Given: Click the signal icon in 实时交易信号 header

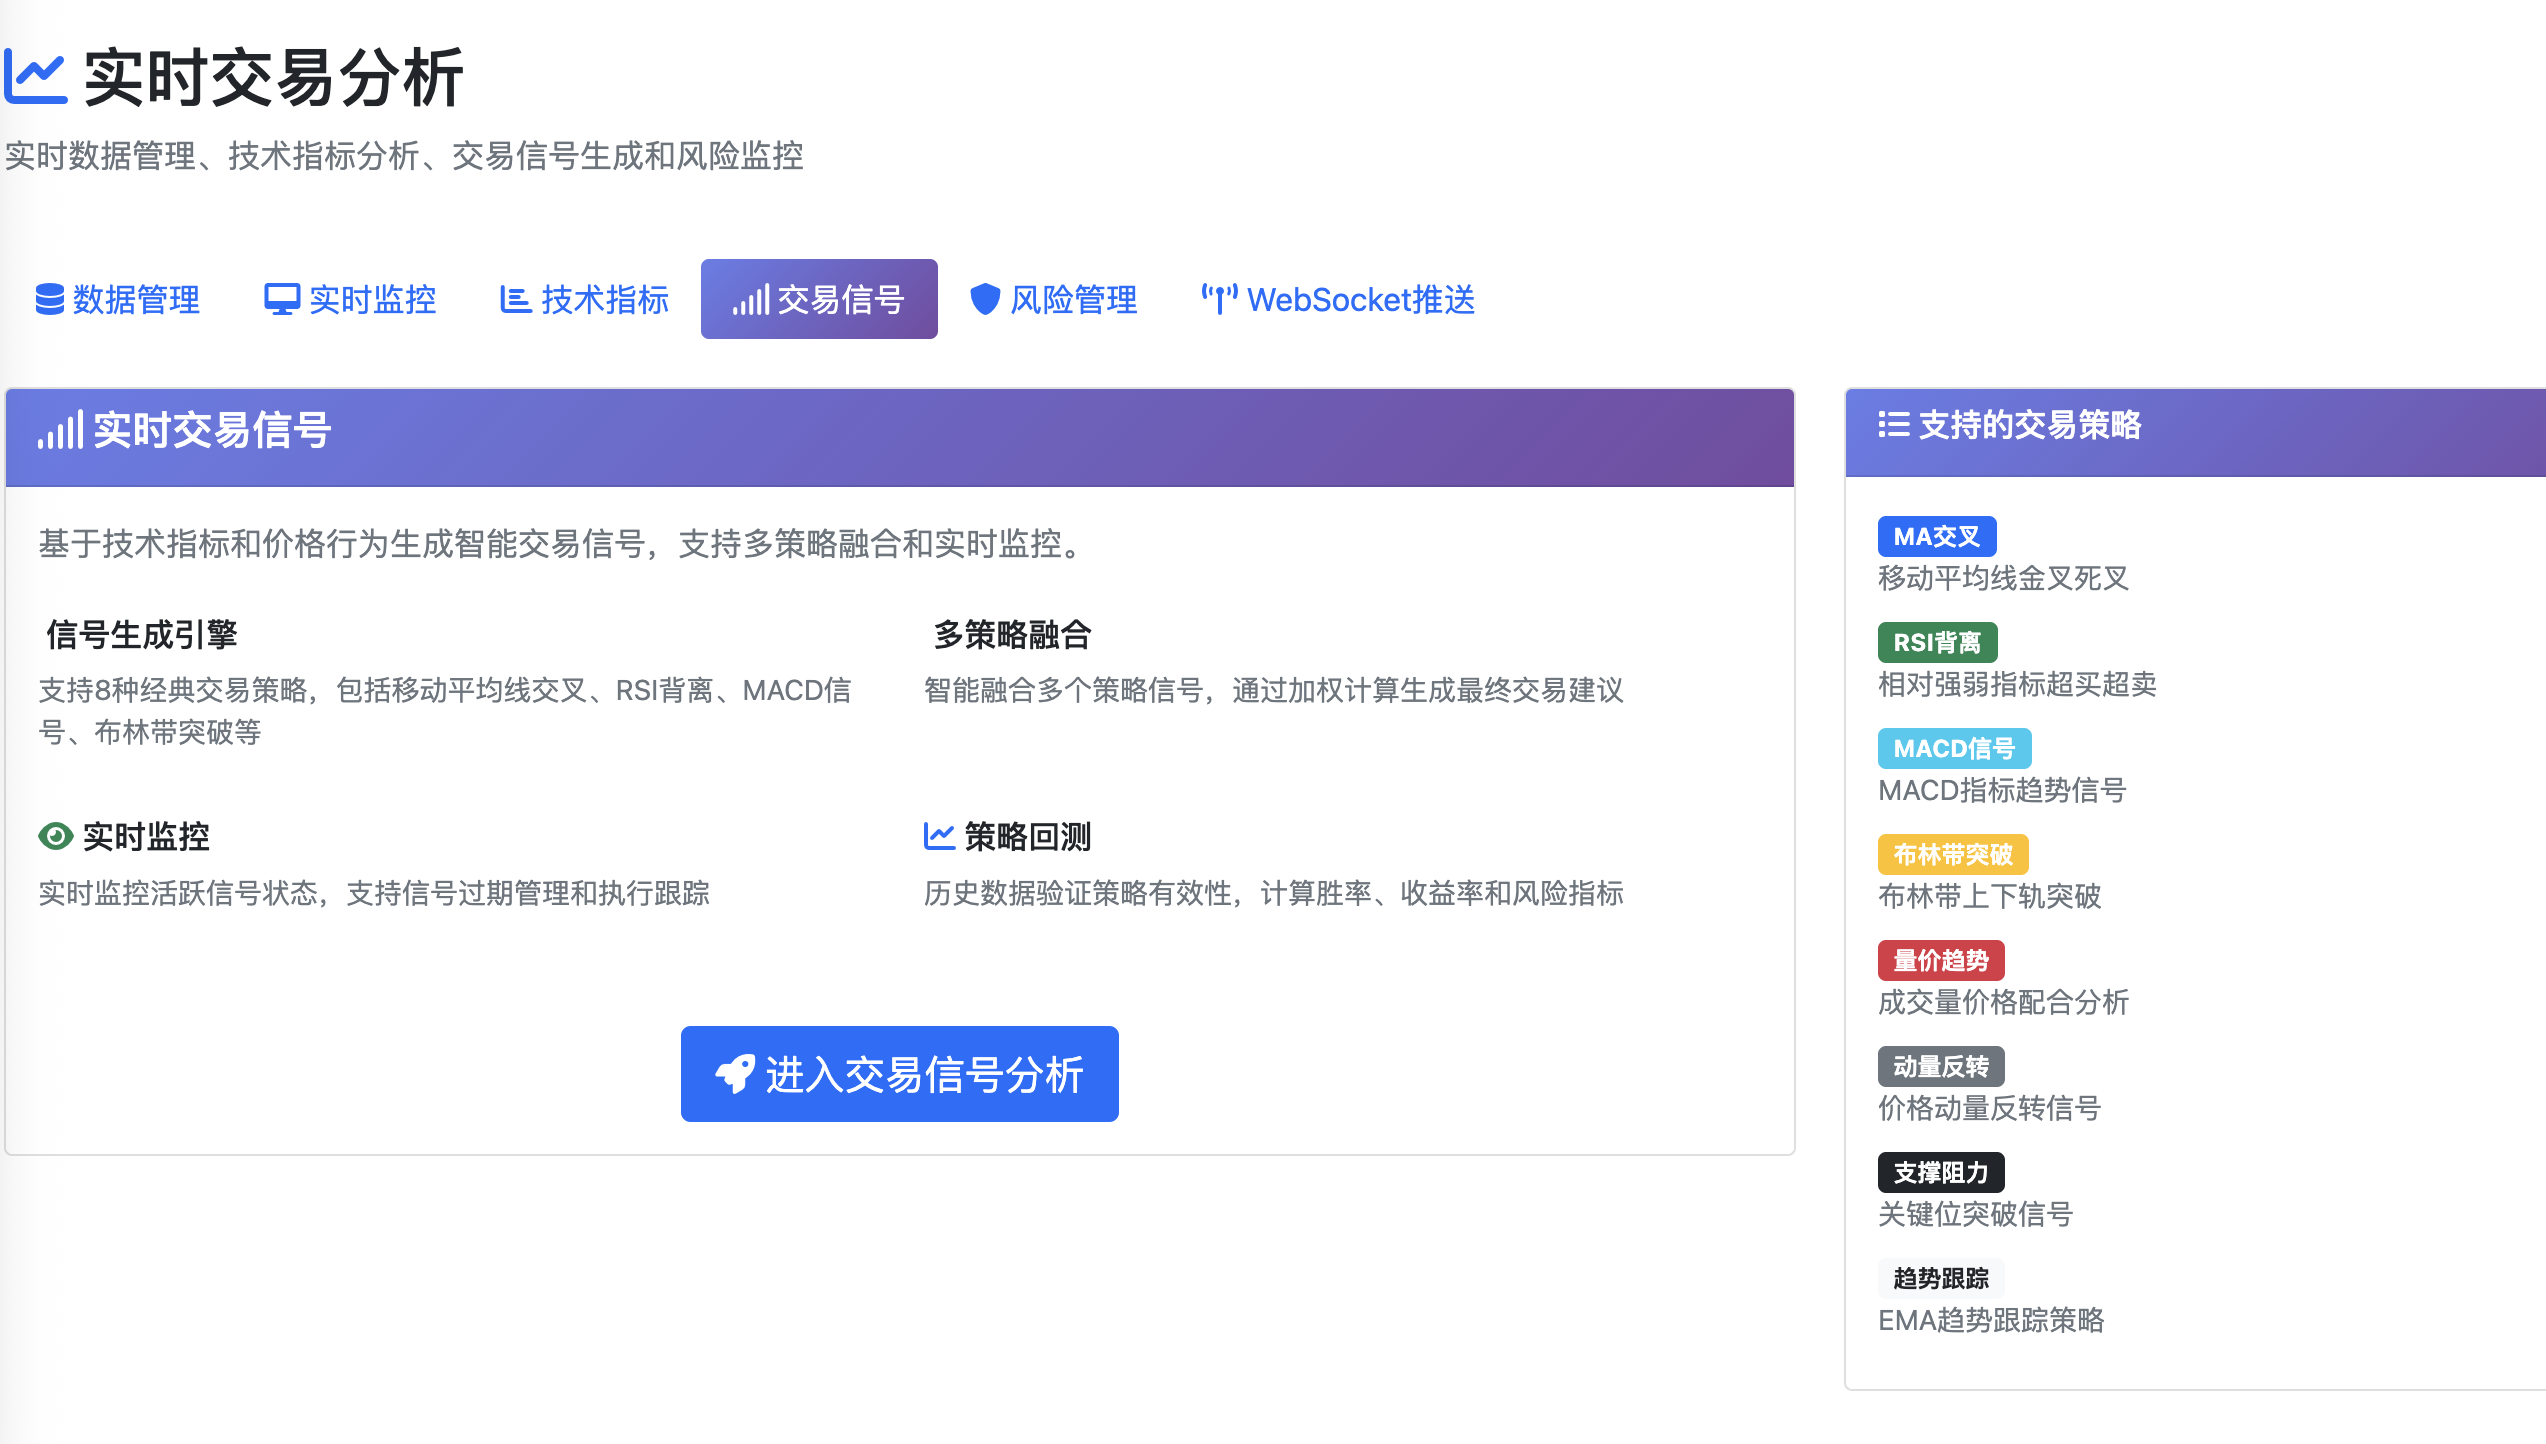Looking at the screenshot, I should pyautogui.click(x=59, y=431).
